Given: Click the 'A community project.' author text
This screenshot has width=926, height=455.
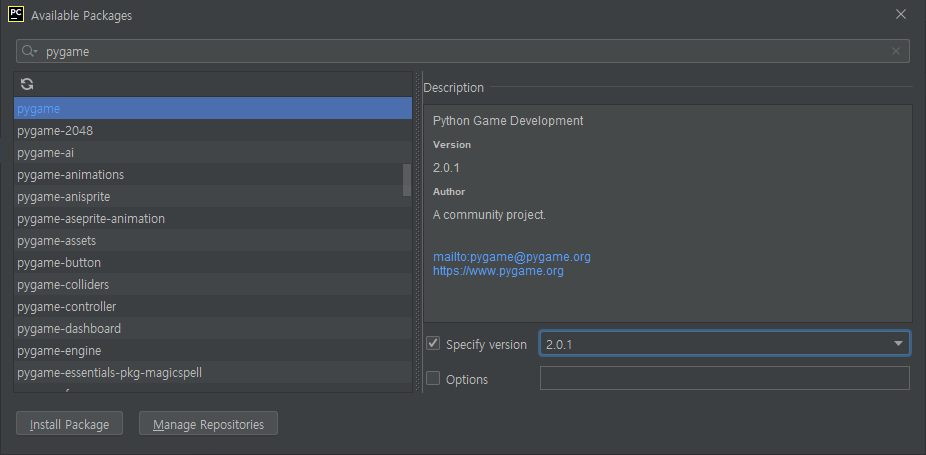Looking at the screenshot, I should (489, 215).
